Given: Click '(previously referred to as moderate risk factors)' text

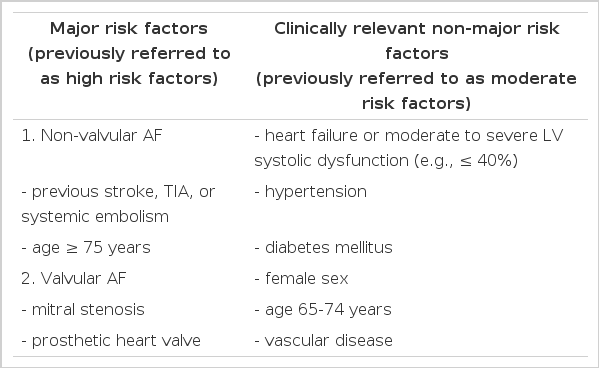Looking at the screenshot, I should coord(416,91).
